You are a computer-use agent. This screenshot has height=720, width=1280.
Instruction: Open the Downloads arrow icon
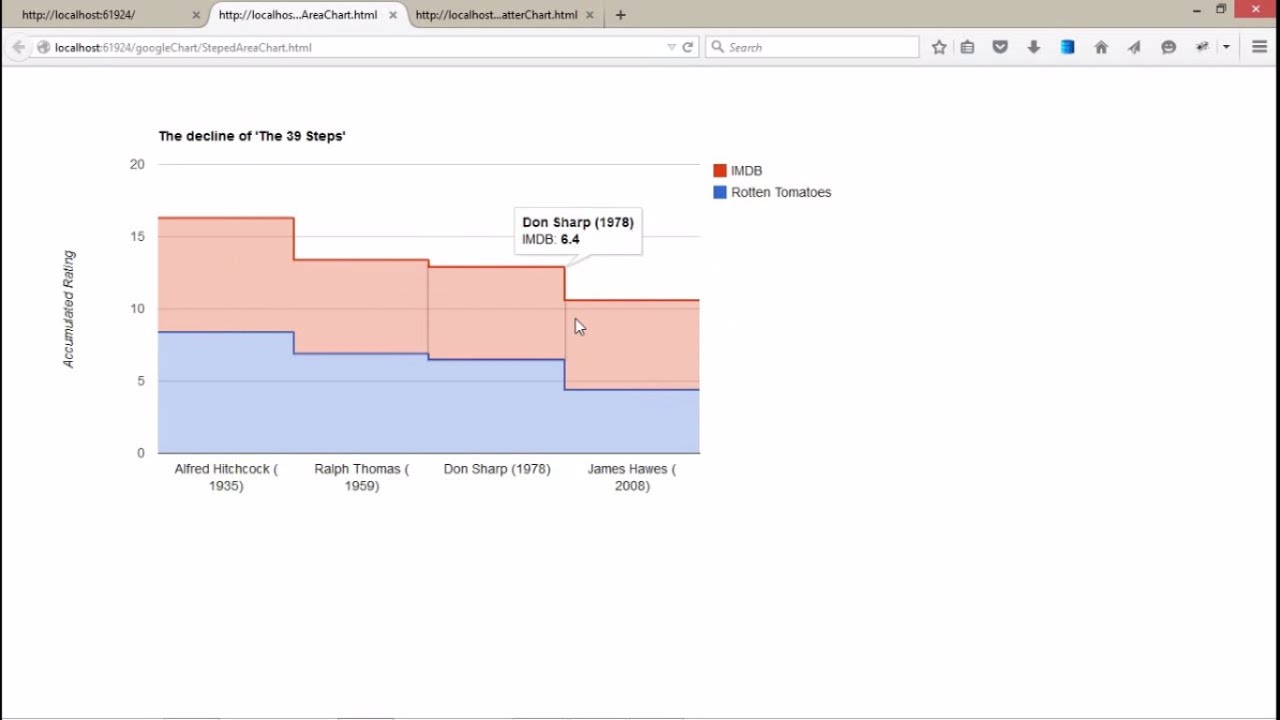pos(1034,47)
